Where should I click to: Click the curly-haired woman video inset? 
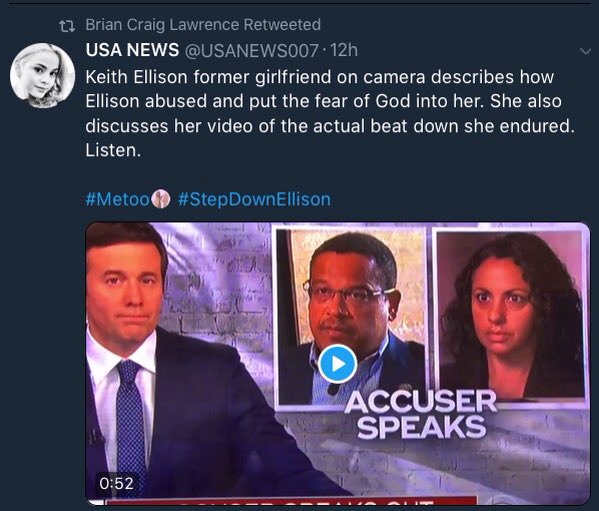click(x=511, y=315)
